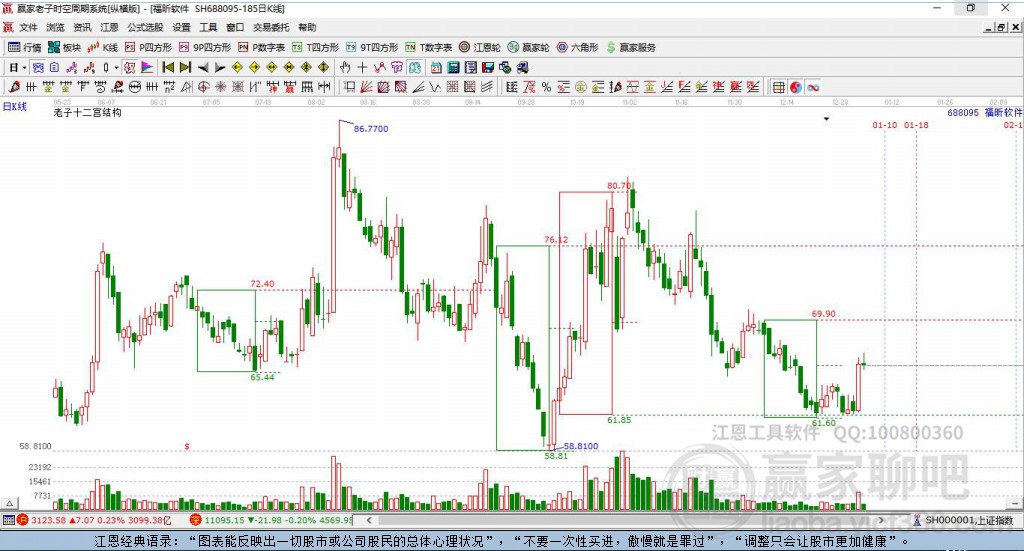Open the P四方形 tool
The height and width of the screenshot is (551, 1024).
(x=148, y=47)
